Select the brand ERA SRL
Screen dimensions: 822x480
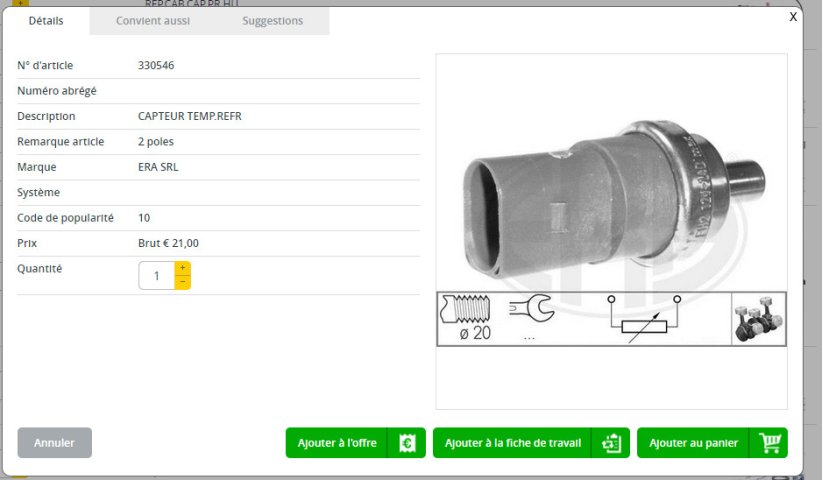158,167
